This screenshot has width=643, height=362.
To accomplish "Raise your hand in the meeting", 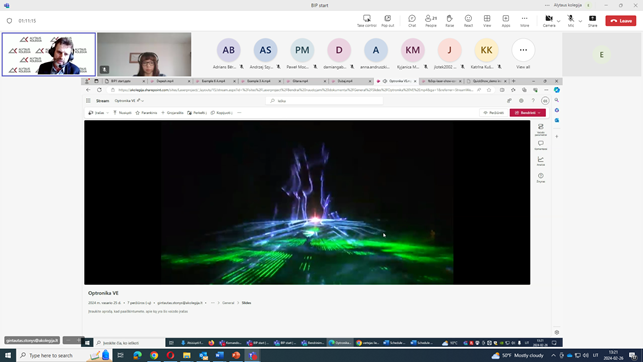I will pos(449,20).
